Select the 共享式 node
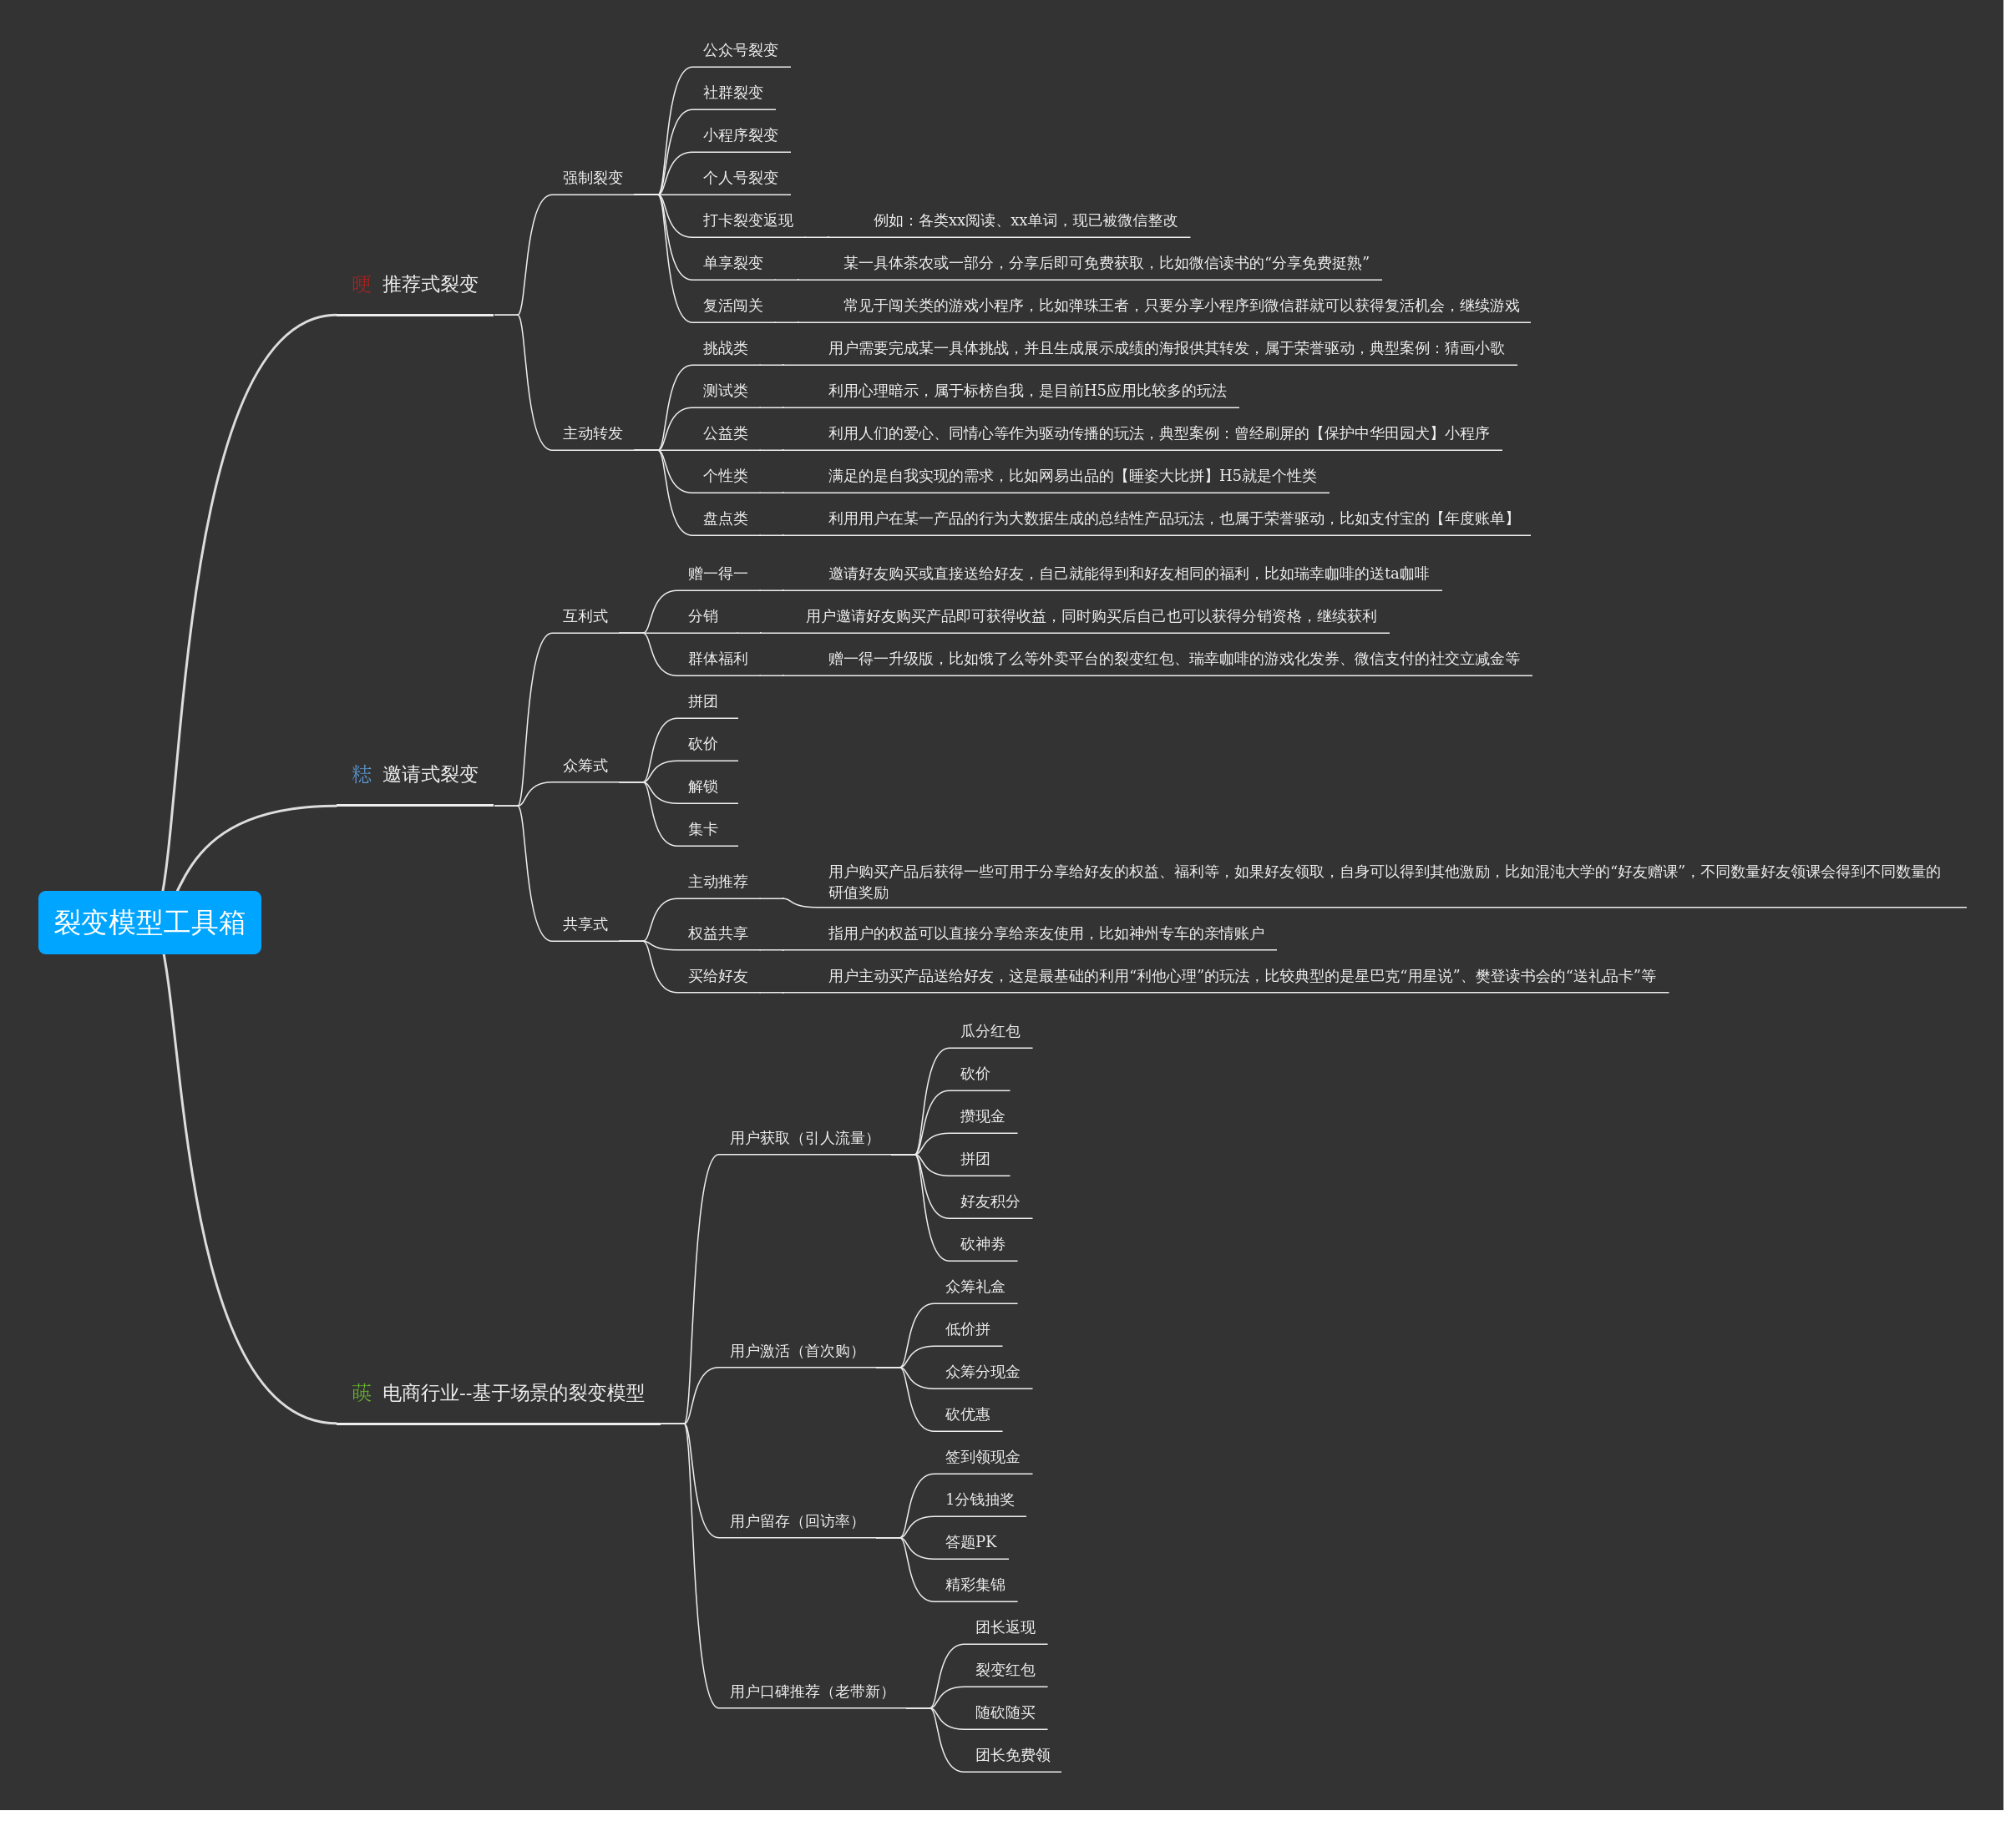Screen dimensions: 2016x1821 click(585, 924)
